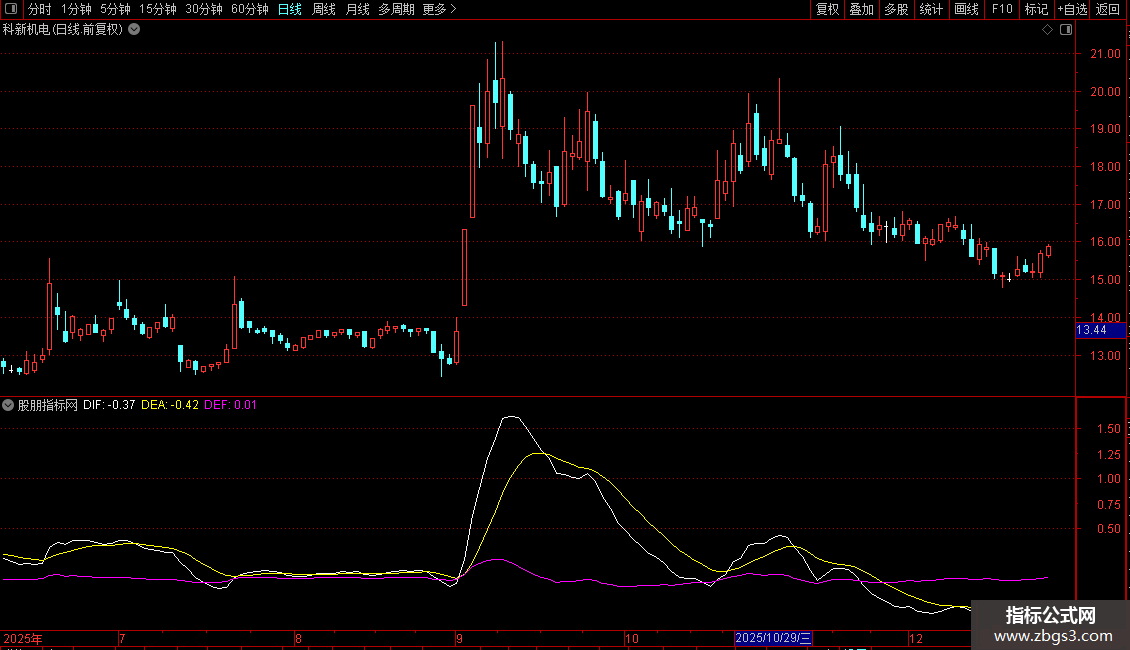Click the diamond marker icon above price axis

click(1047, 30)
